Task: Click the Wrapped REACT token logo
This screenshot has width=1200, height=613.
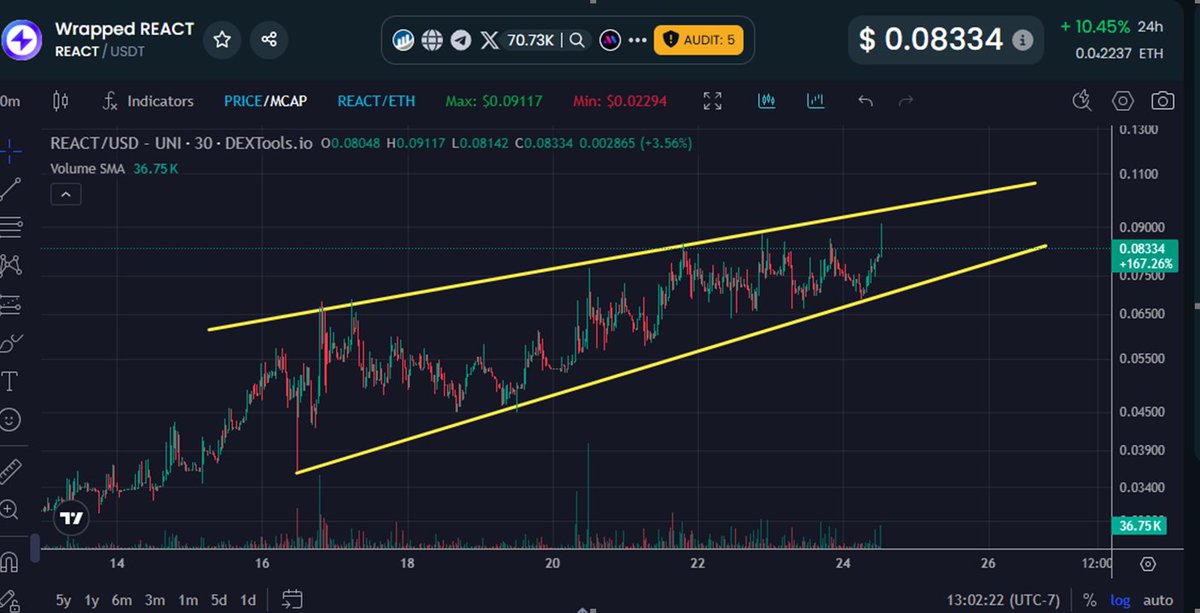Action: [21, 40]
